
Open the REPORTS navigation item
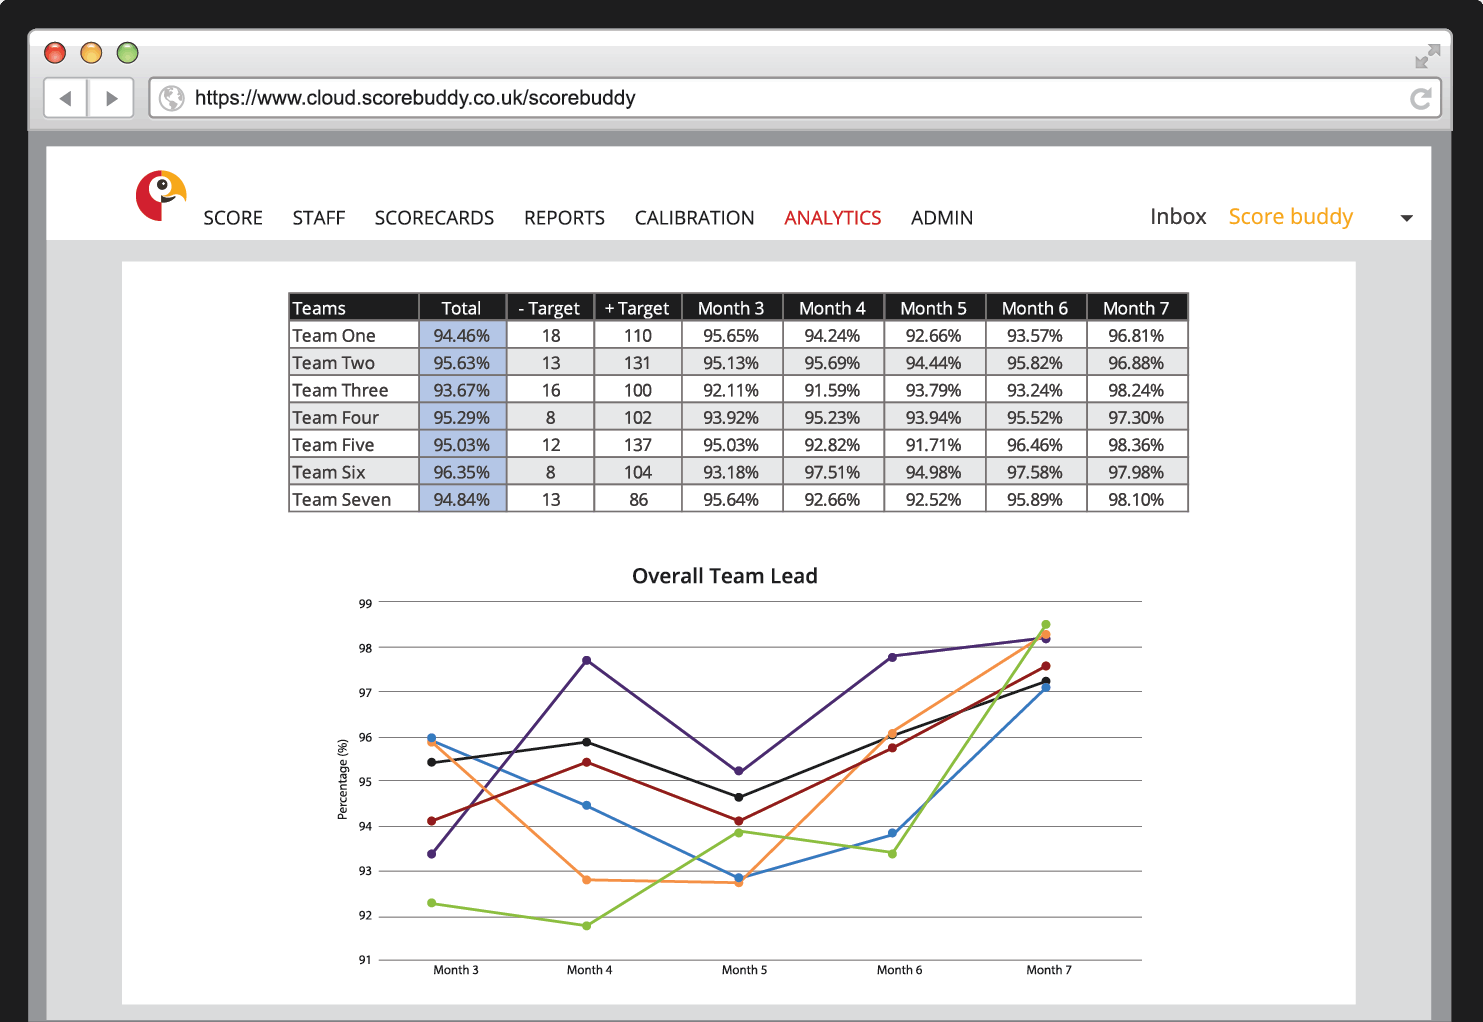tap(564, 218)
